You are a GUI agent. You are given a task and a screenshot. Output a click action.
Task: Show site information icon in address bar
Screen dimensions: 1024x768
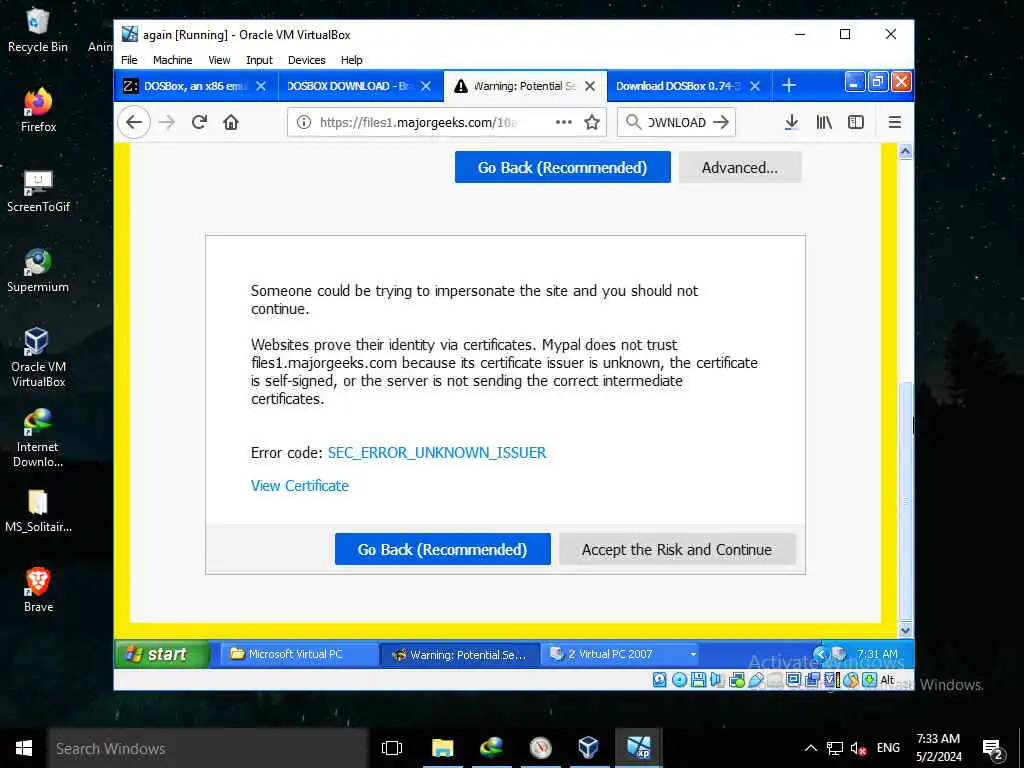(x=304, y=122)
